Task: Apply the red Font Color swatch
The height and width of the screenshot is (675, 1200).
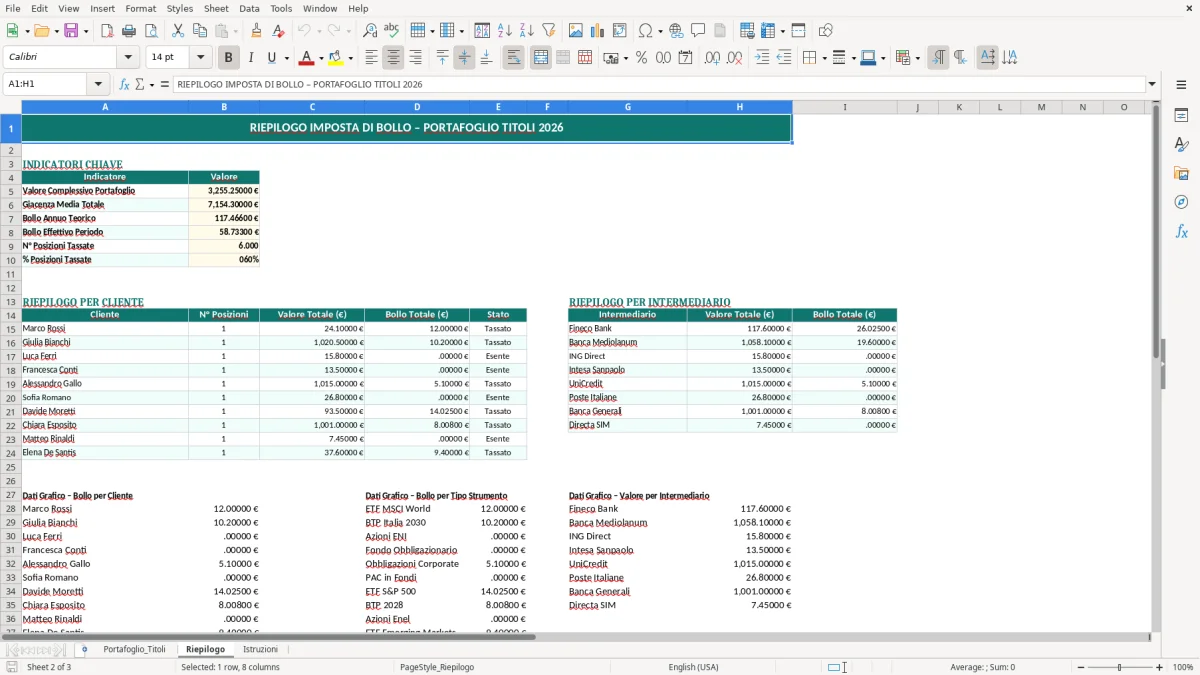Action: coord(307,58)
